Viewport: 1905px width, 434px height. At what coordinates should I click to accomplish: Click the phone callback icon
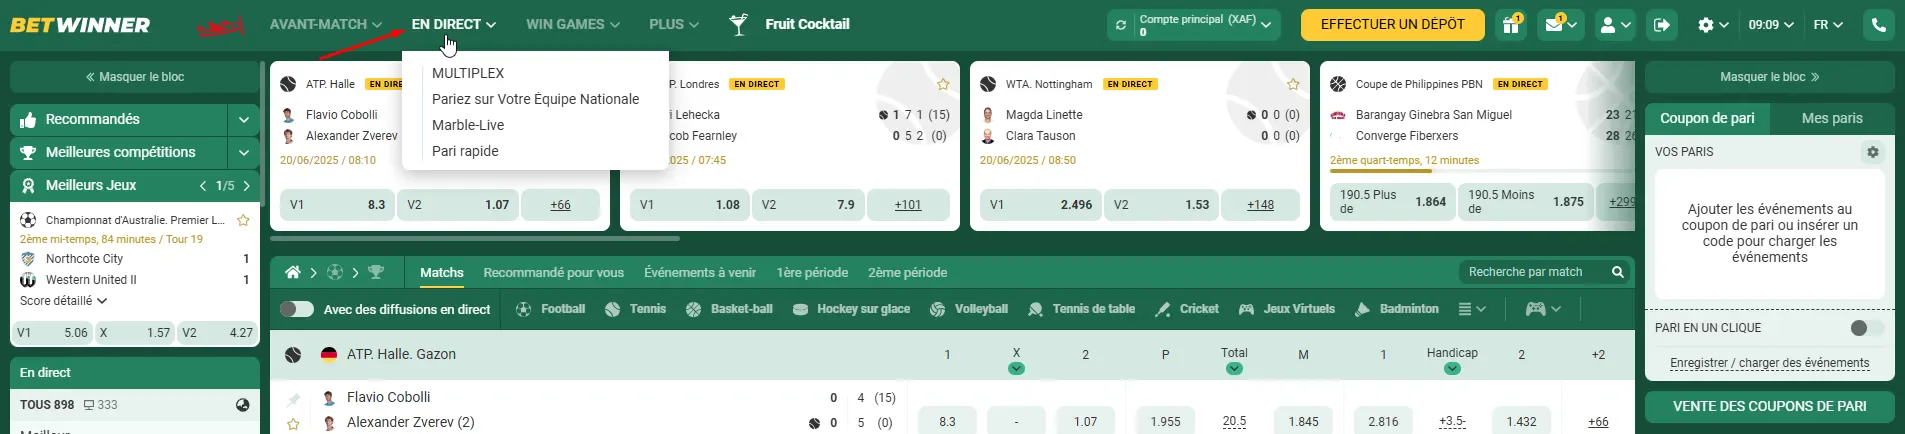(x=1879, y=25)
